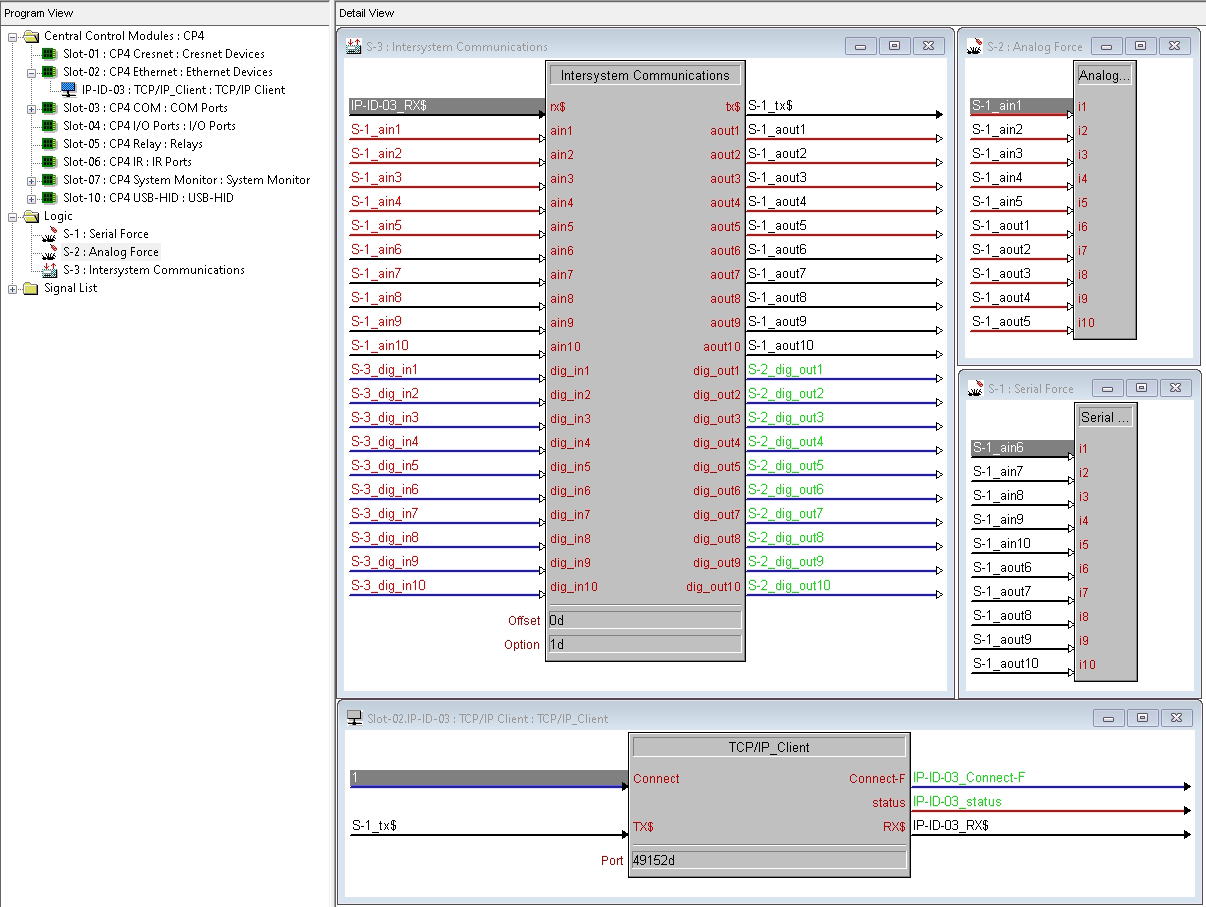1206x907 pixels.
Task: Click the Program View pane header
Action: [x=165, y=13]
